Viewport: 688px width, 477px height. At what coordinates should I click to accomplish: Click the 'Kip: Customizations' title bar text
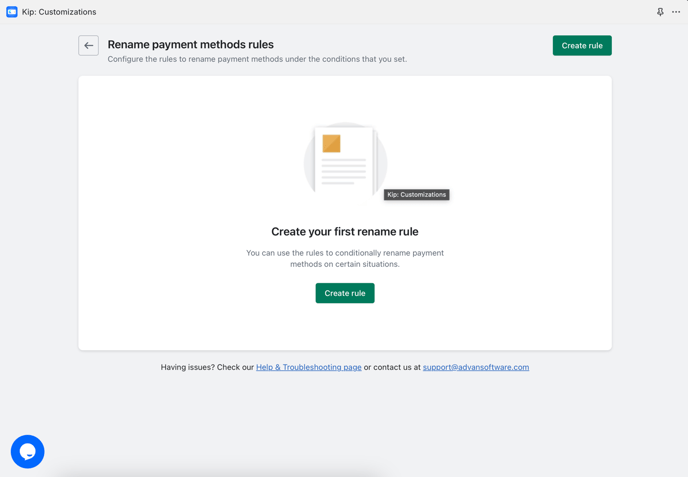59,12
